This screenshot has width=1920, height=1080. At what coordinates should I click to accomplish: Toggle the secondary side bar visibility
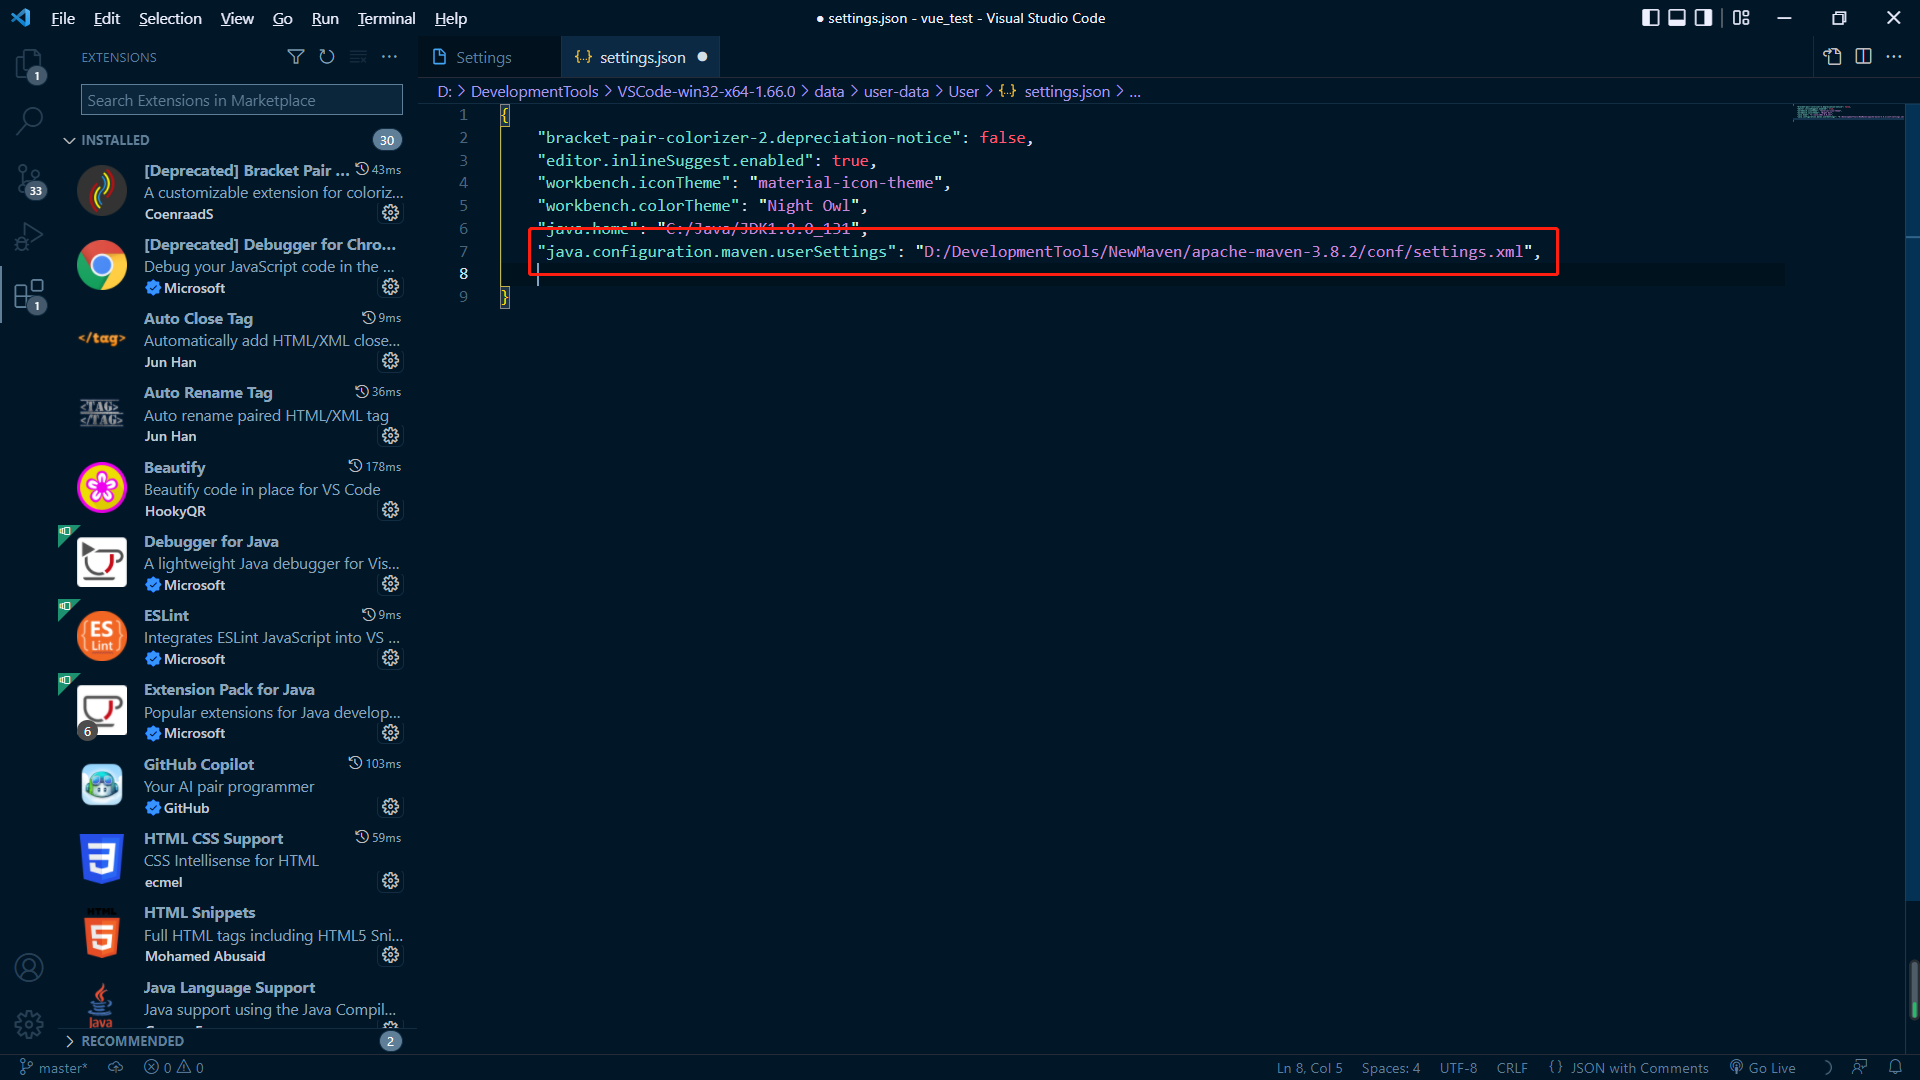pyautogui.click(x=1703, y=18)
